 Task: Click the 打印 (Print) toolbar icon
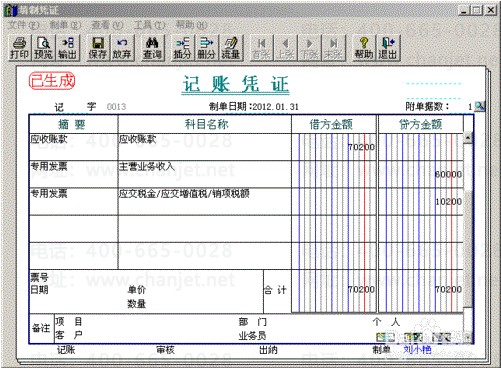(19, 48)
